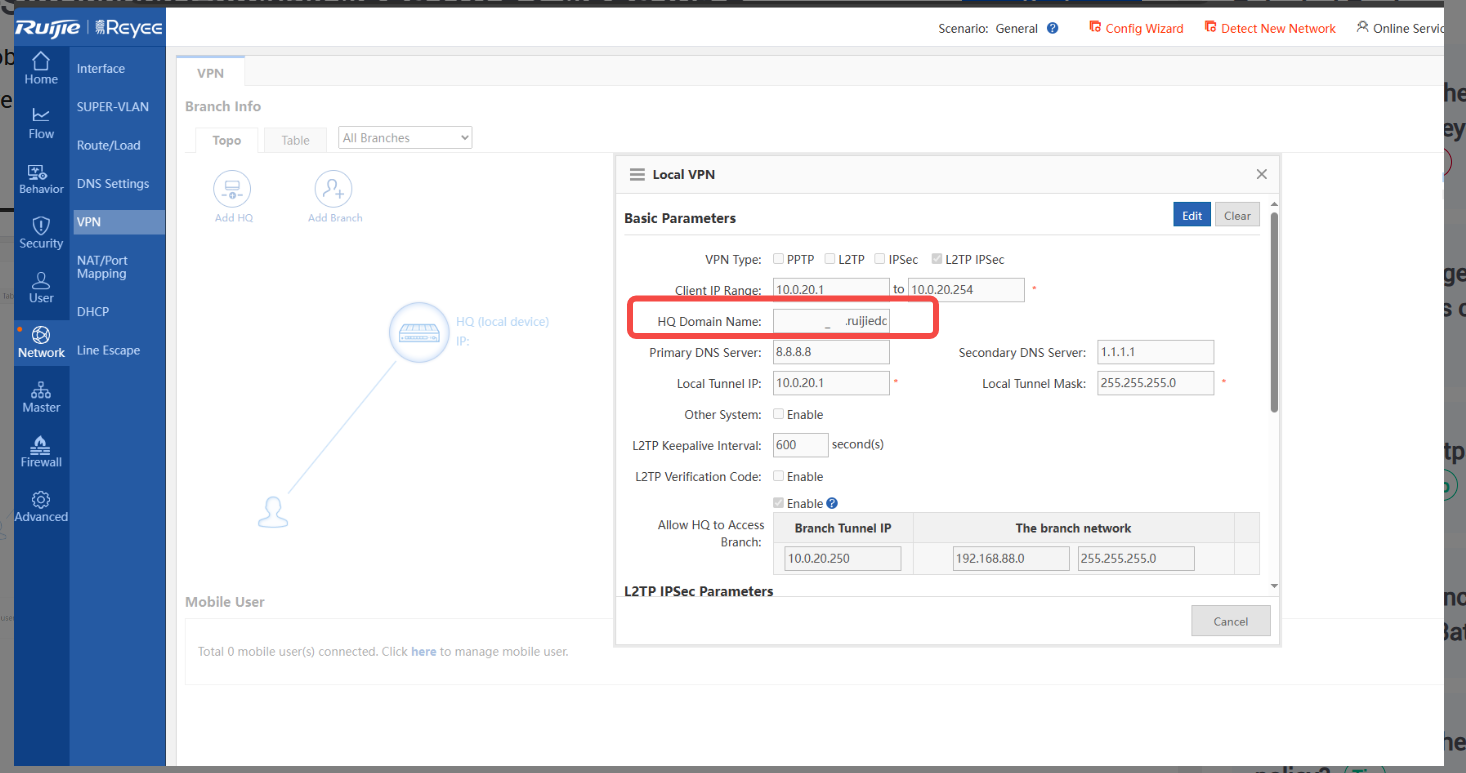Open NAT/Port Mapping in the submenu
Viewport: 1466px width, 773px height.
point(102,267)
